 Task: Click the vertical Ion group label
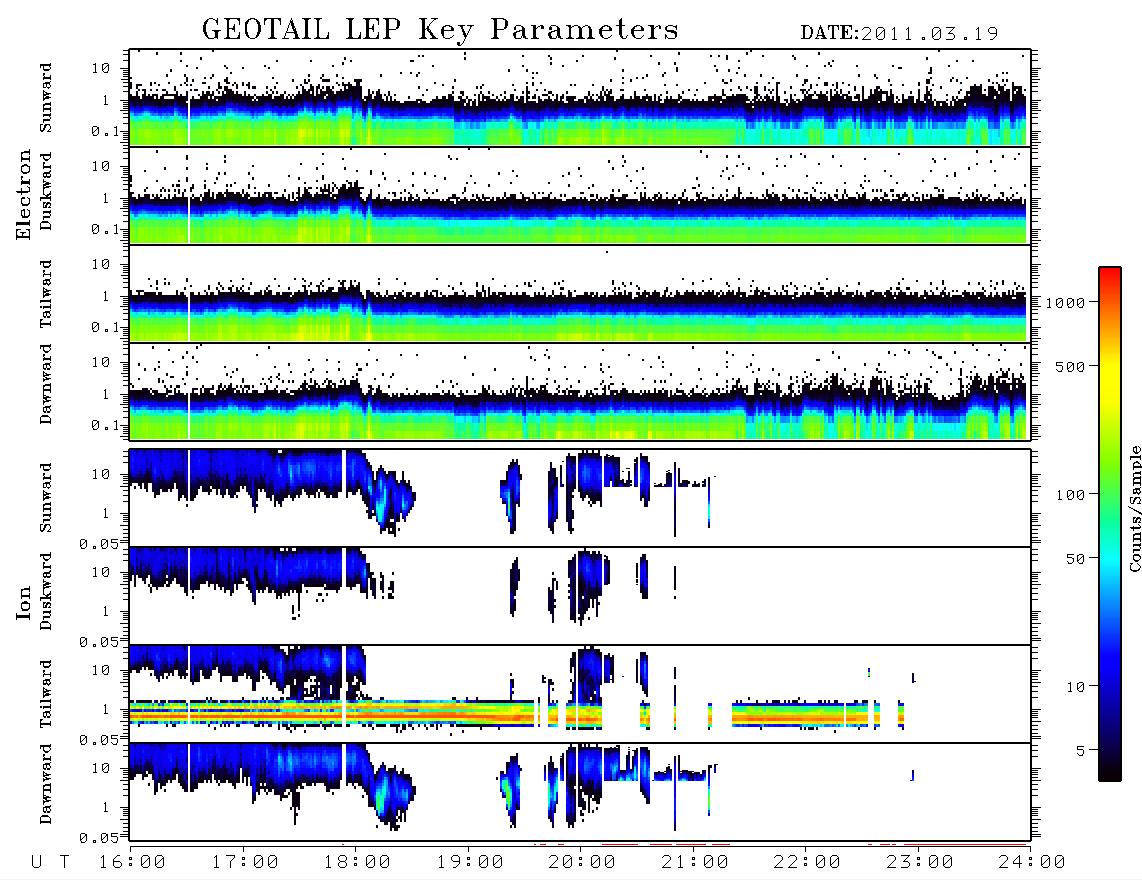(24, 603)
